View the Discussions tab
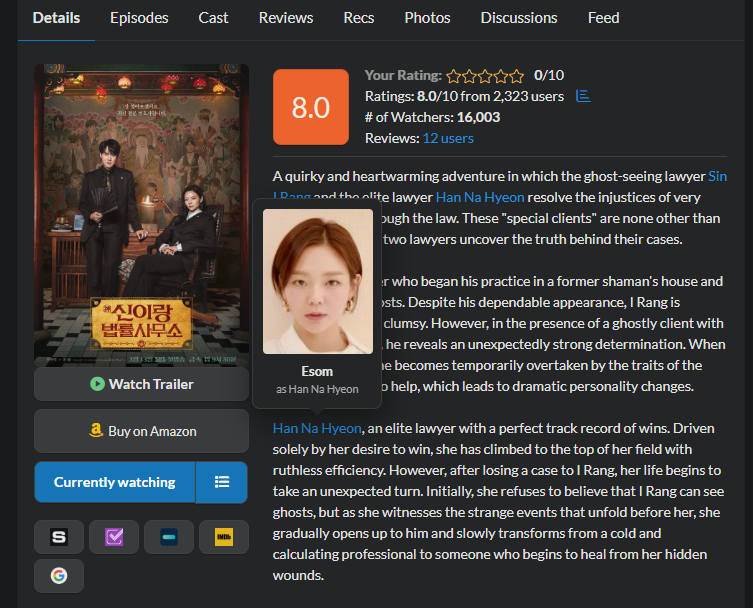 (519, 18)
